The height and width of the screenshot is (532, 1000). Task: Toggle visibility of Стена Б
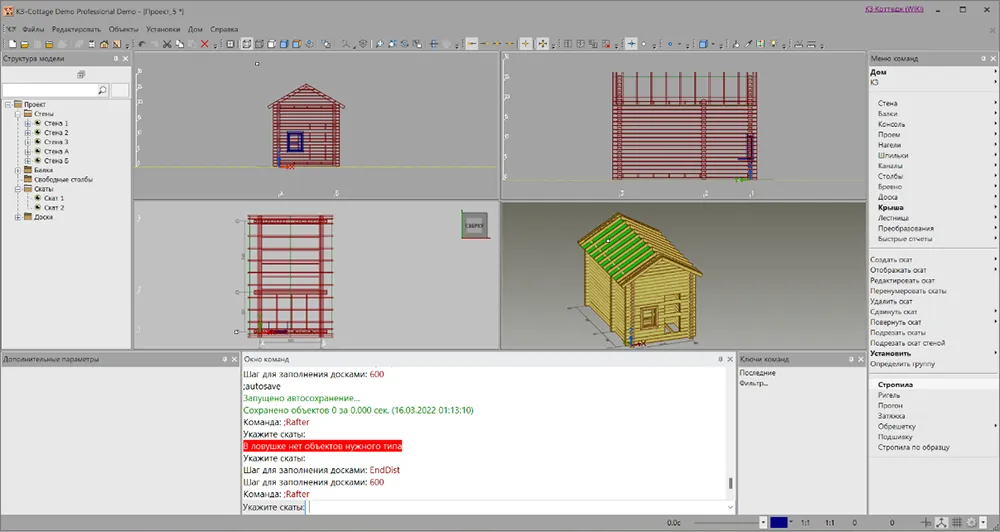coord(38,161)
